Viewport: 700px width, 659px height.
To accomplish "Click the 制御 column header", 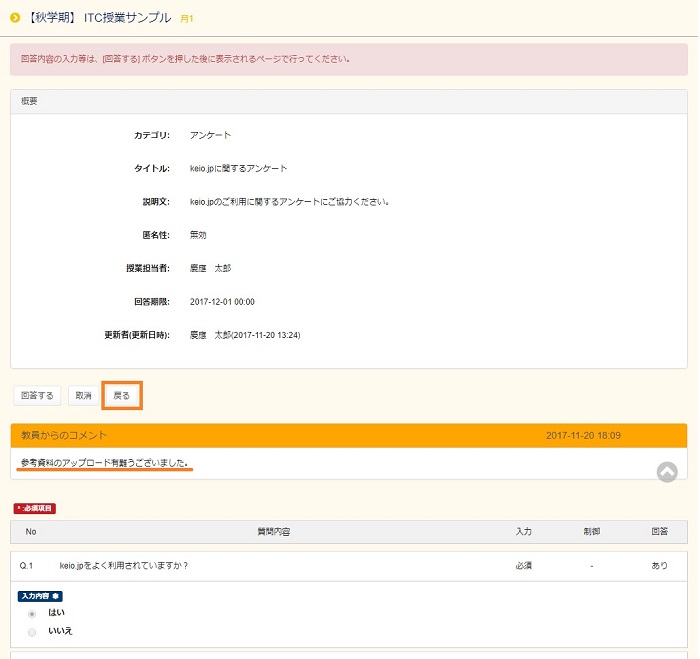I will 592,532.
